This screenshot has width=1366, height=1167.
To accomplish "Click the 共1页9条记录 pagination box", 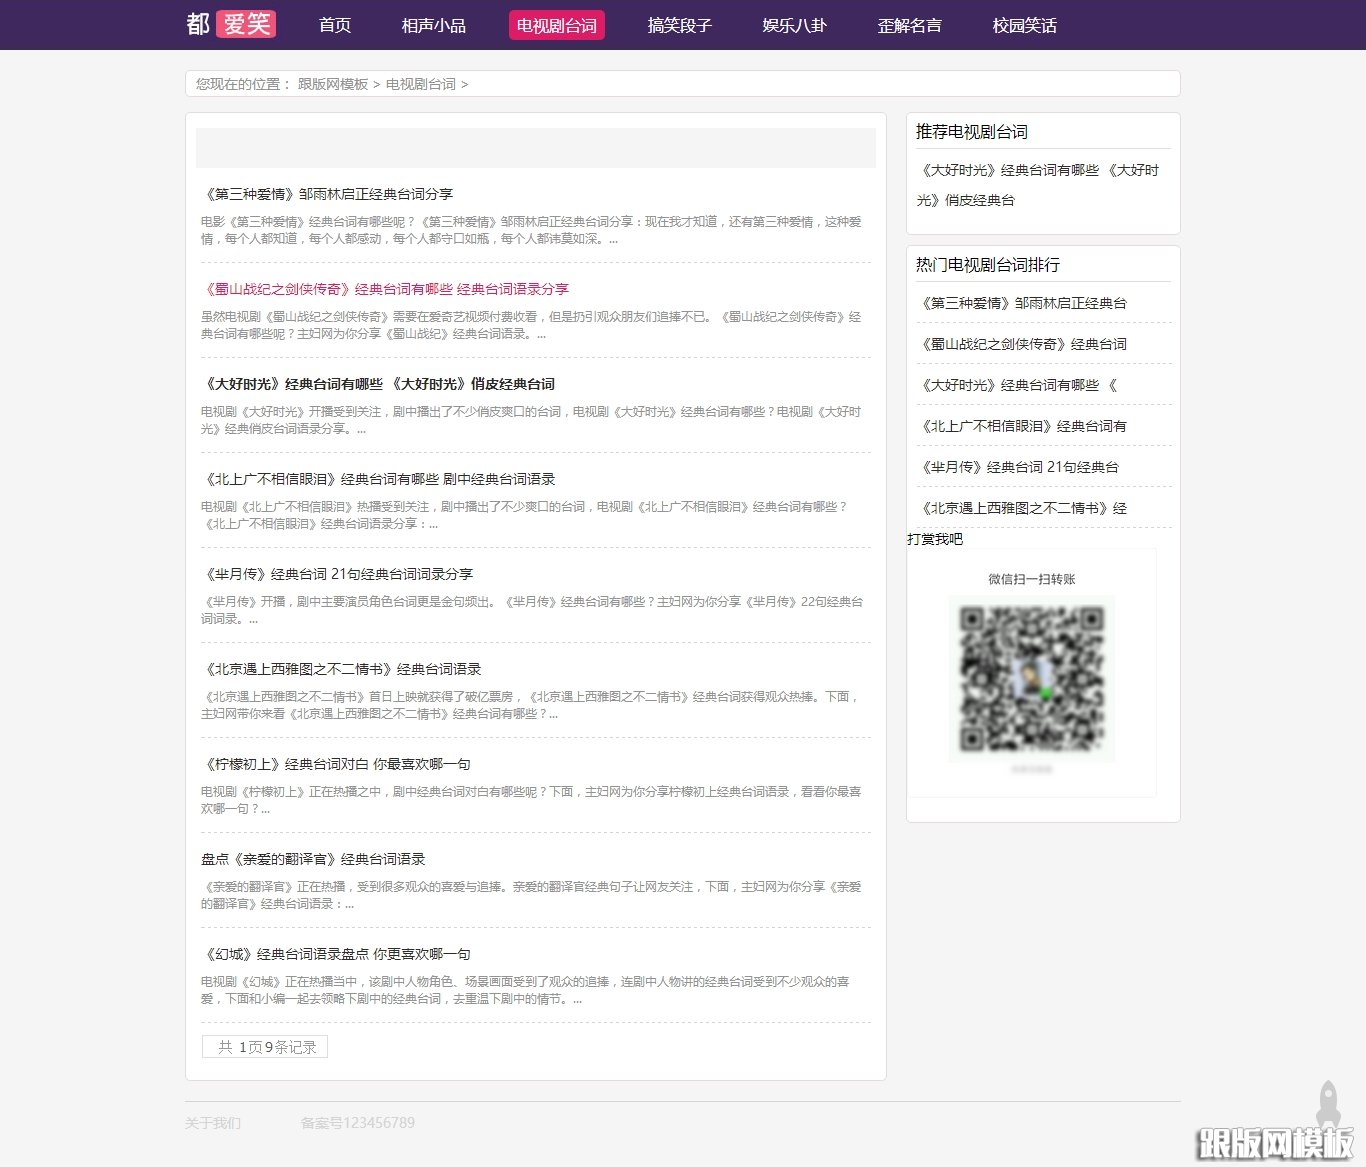I will tap(264, 1046).
